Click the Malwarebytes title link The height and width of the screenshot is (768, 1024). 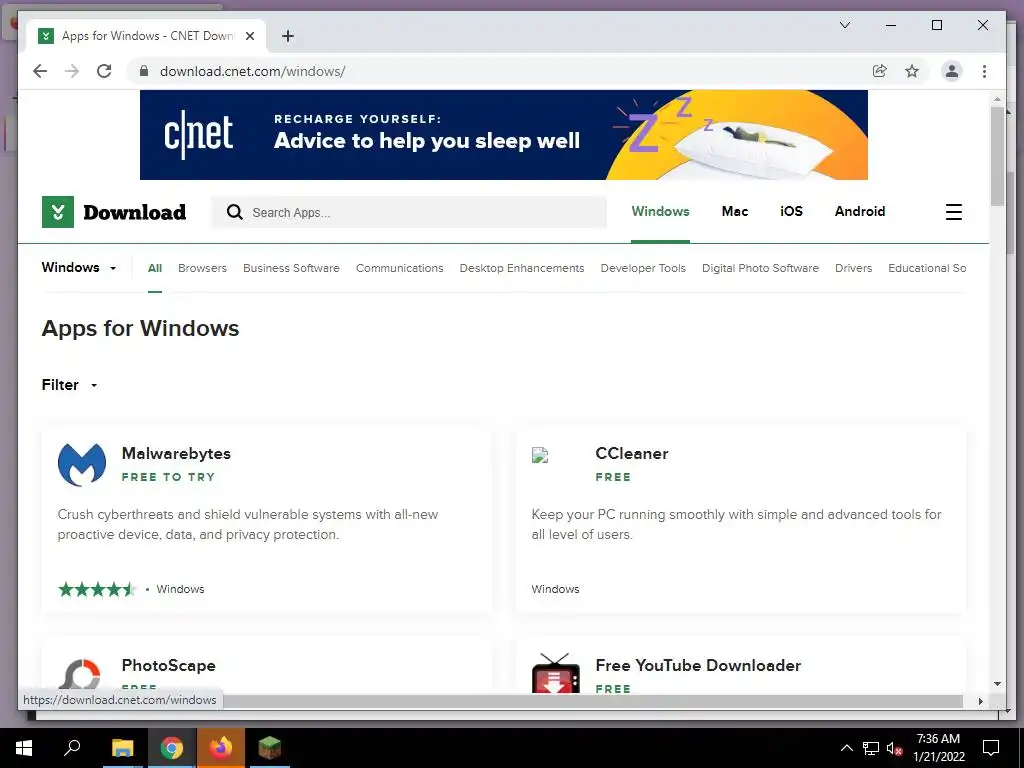click(x=176, y=453)
